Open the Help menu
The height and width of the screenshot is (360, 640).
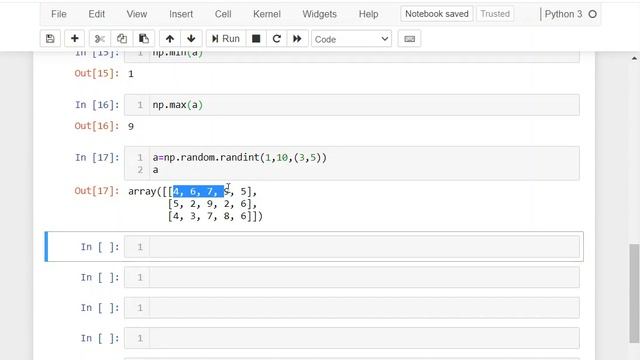point(368,14)
